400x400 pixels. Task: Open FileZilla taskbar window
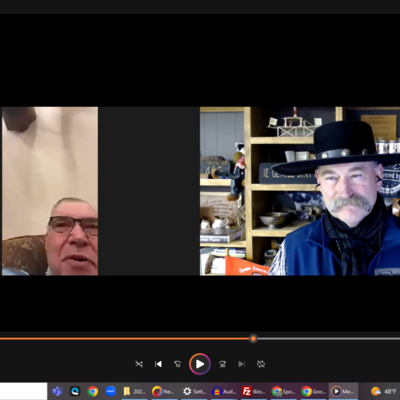(x=254, y=391)
